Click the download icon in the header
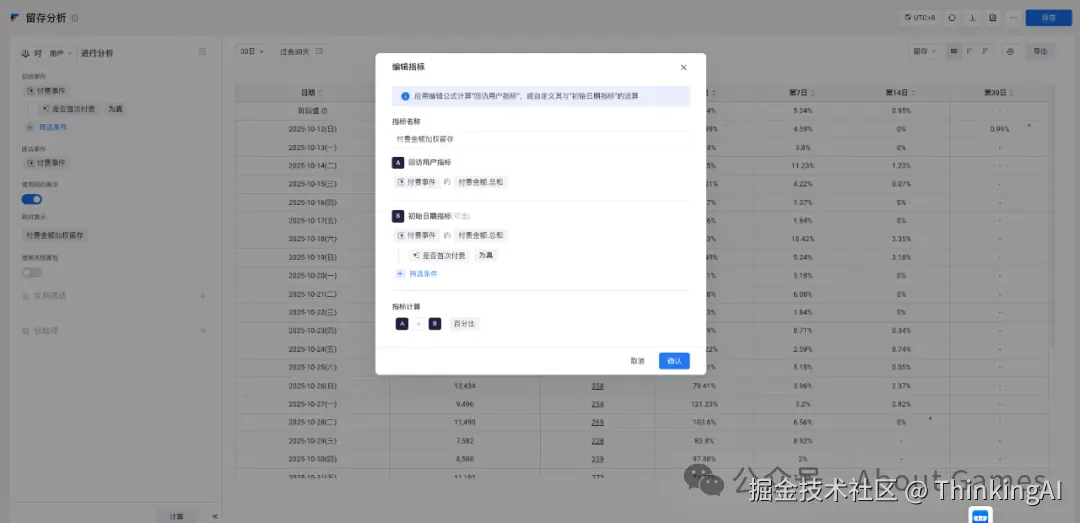 click(x=973, y=18)
